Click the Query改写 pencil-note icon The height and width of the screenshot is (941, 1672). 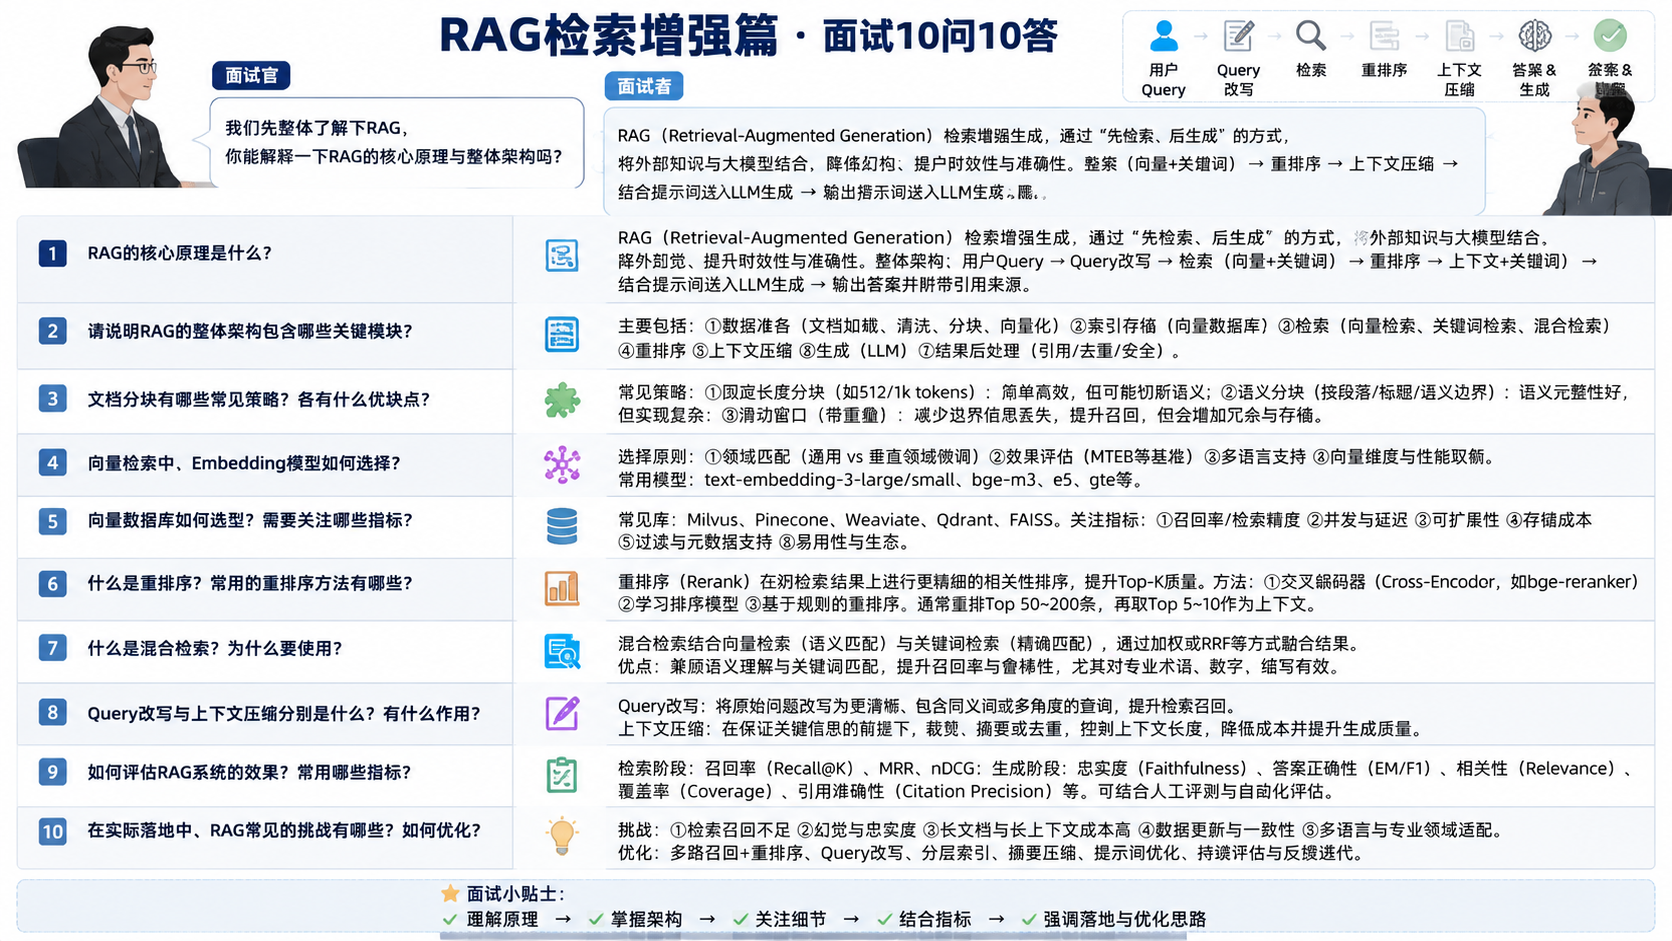[x=1238, y=36]
